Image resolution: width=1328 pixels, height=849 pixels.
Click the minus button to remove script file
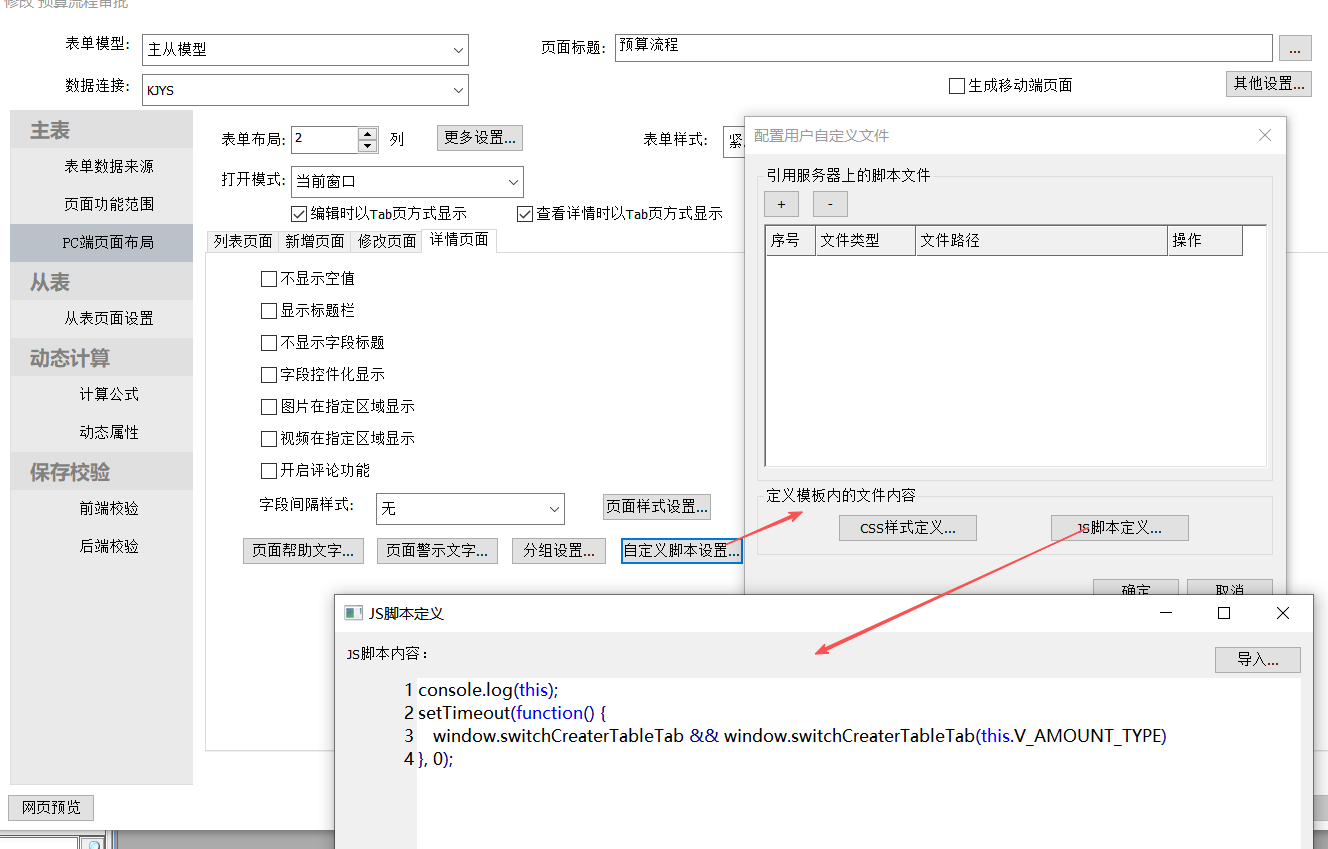pos(830,204)
